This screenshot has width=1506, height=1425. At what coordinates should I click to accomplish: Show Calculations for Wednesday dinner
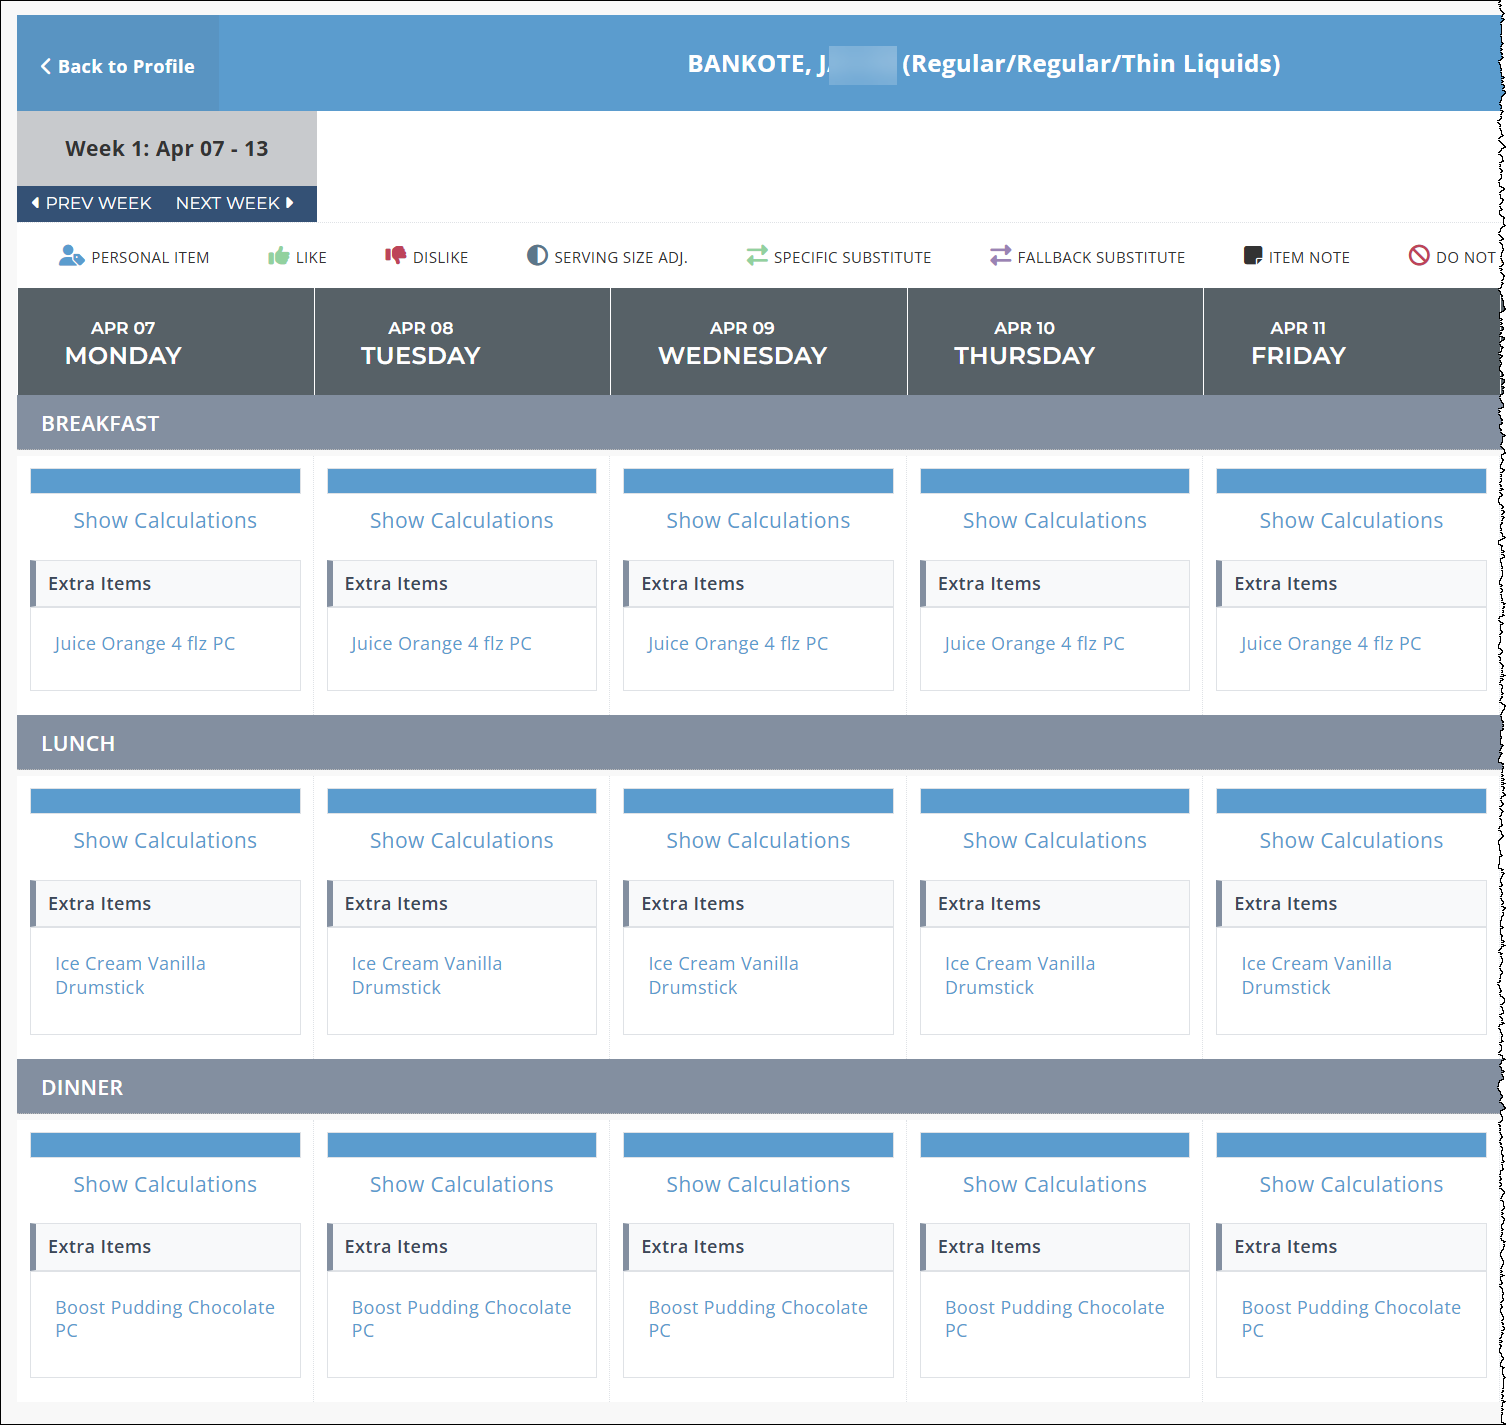pyautogui.click(x=758, y=1185)
